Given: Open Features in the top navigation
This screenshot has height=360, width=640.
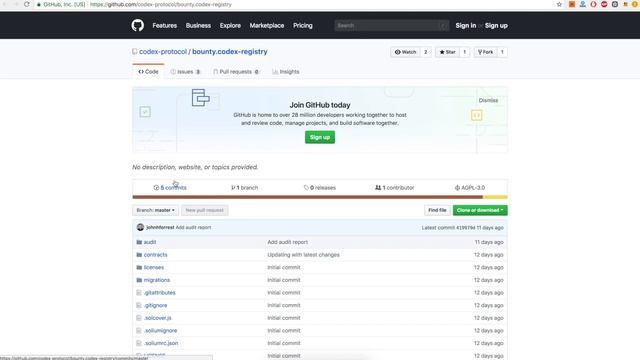Looking at the screenshot, I should pos(164,25).
